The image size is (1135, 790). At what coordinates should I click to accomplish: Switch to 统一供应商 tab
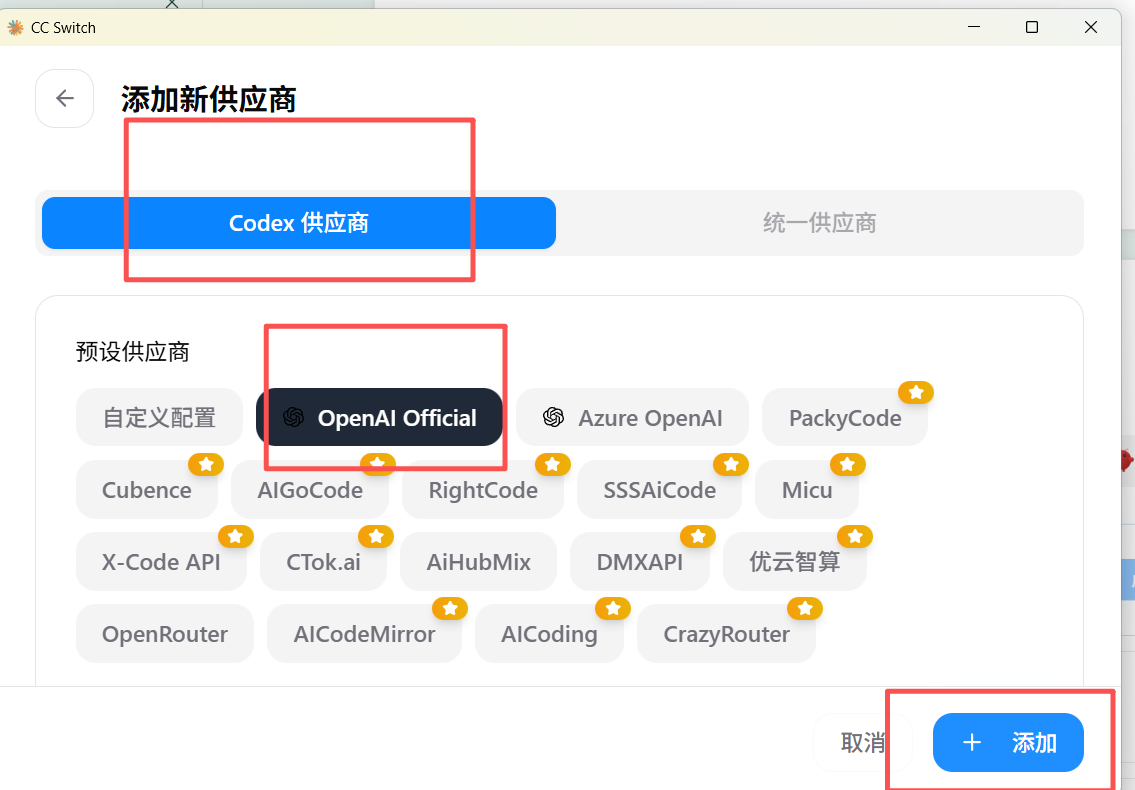coord(819,223)
